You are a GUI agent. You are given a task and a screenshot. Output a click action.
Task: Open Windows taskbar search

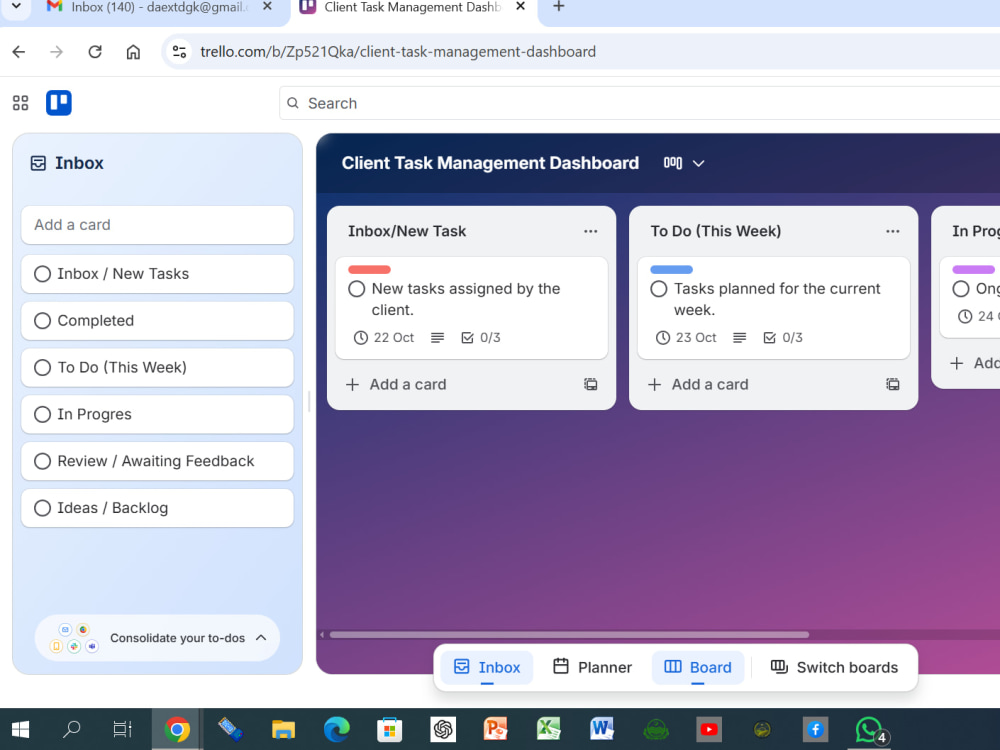tap(71, 729)
